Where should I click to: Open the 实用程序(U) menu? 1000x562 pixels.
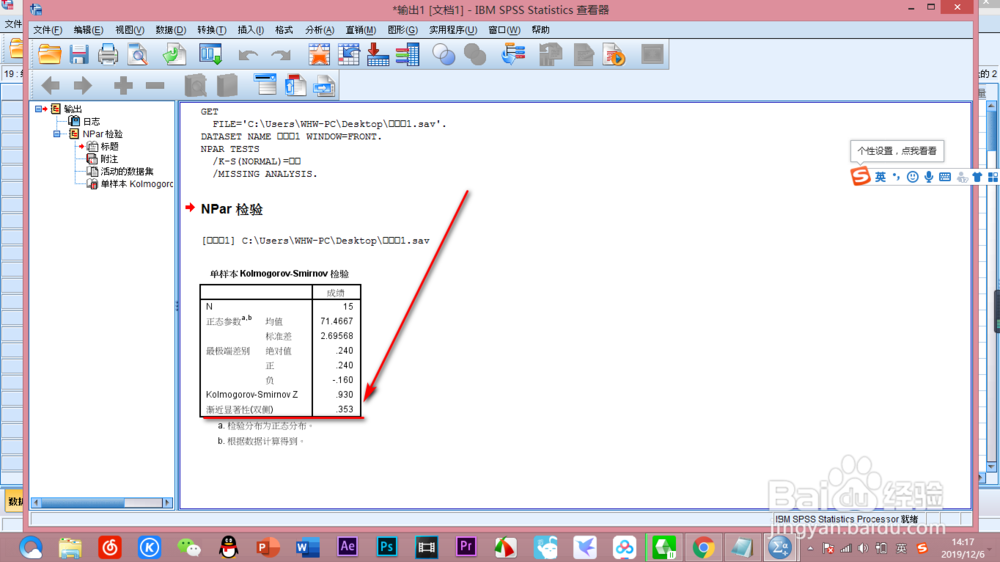click(x=453, y=30)
